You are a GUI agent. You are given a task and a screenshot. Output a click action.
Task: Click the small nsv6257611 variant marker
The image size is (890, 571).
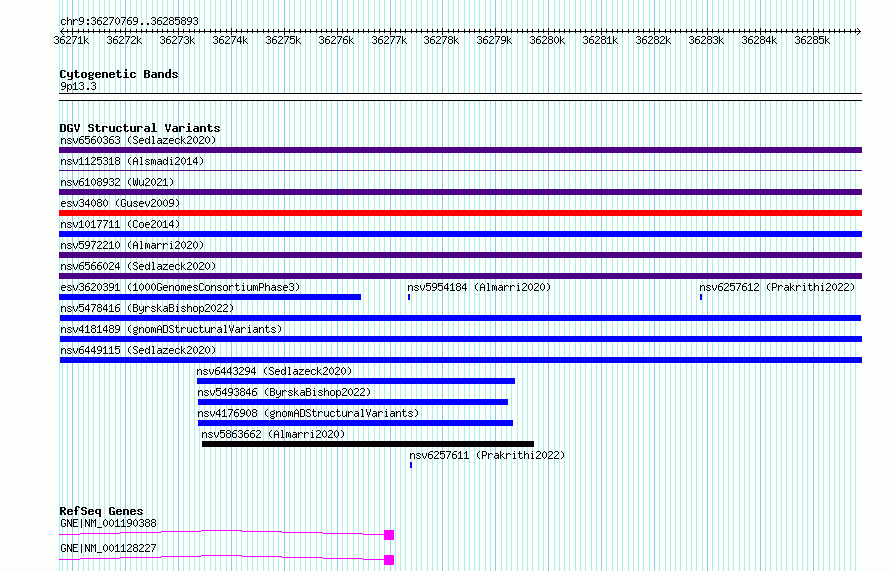coord(411,465)
